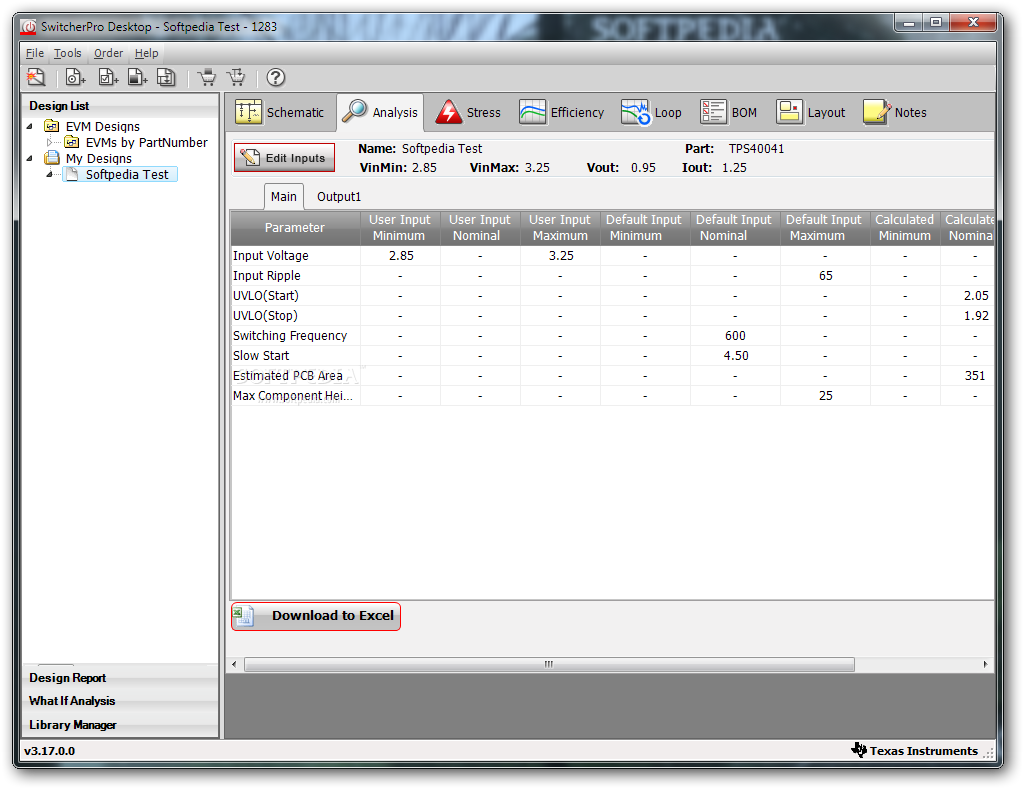This screenshot has height=789, width=1024.
Task: Click the Loop plot icon
Action: (635, 112)
